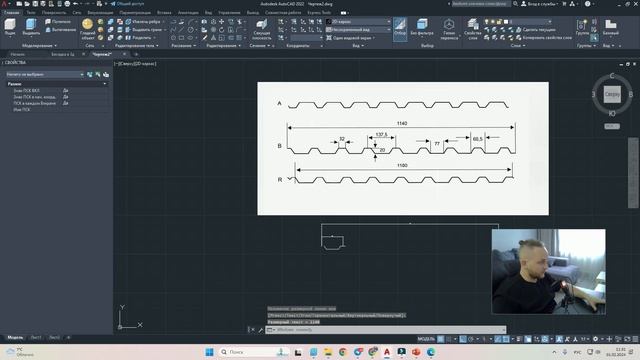The image size is (640, 360).
Task: Expand the Моделирование panel
Action: [40, 46]
